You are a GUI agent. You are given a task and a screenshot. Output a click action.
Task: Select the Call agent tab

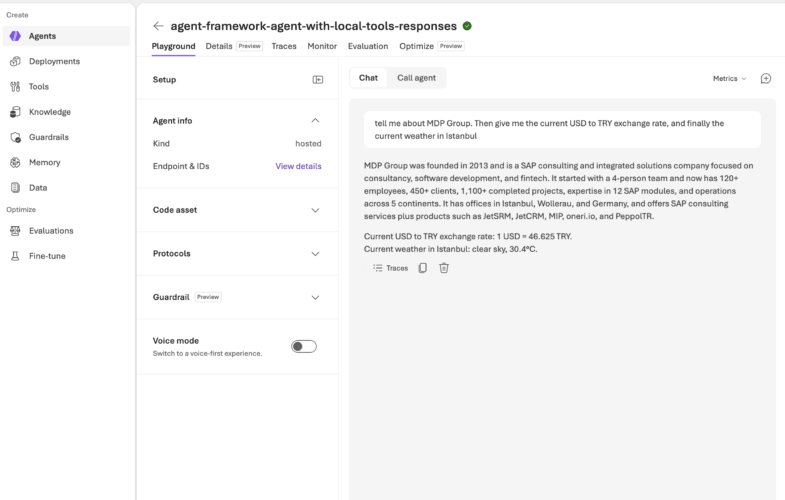pyautogui.click(x=417, y=78)
